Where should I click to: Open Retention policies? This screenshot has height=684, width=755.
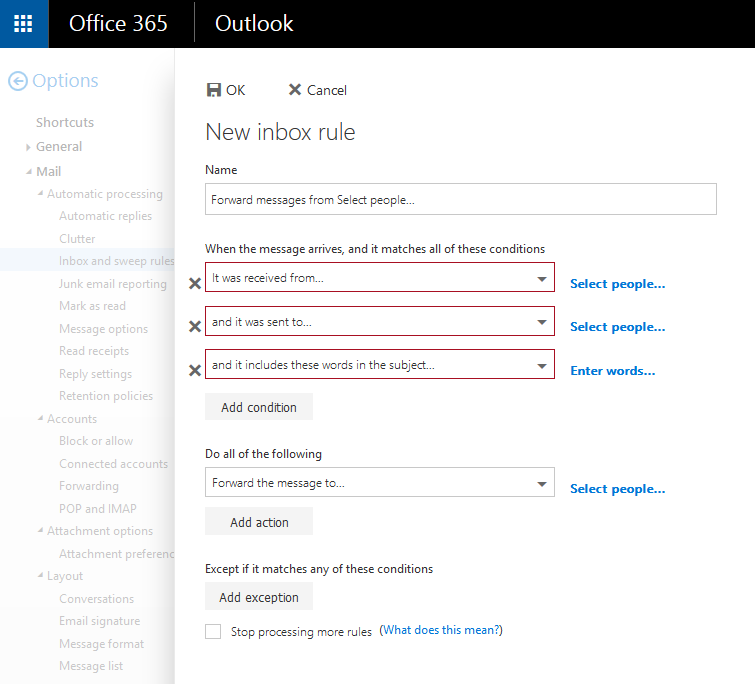coord(106,396)
